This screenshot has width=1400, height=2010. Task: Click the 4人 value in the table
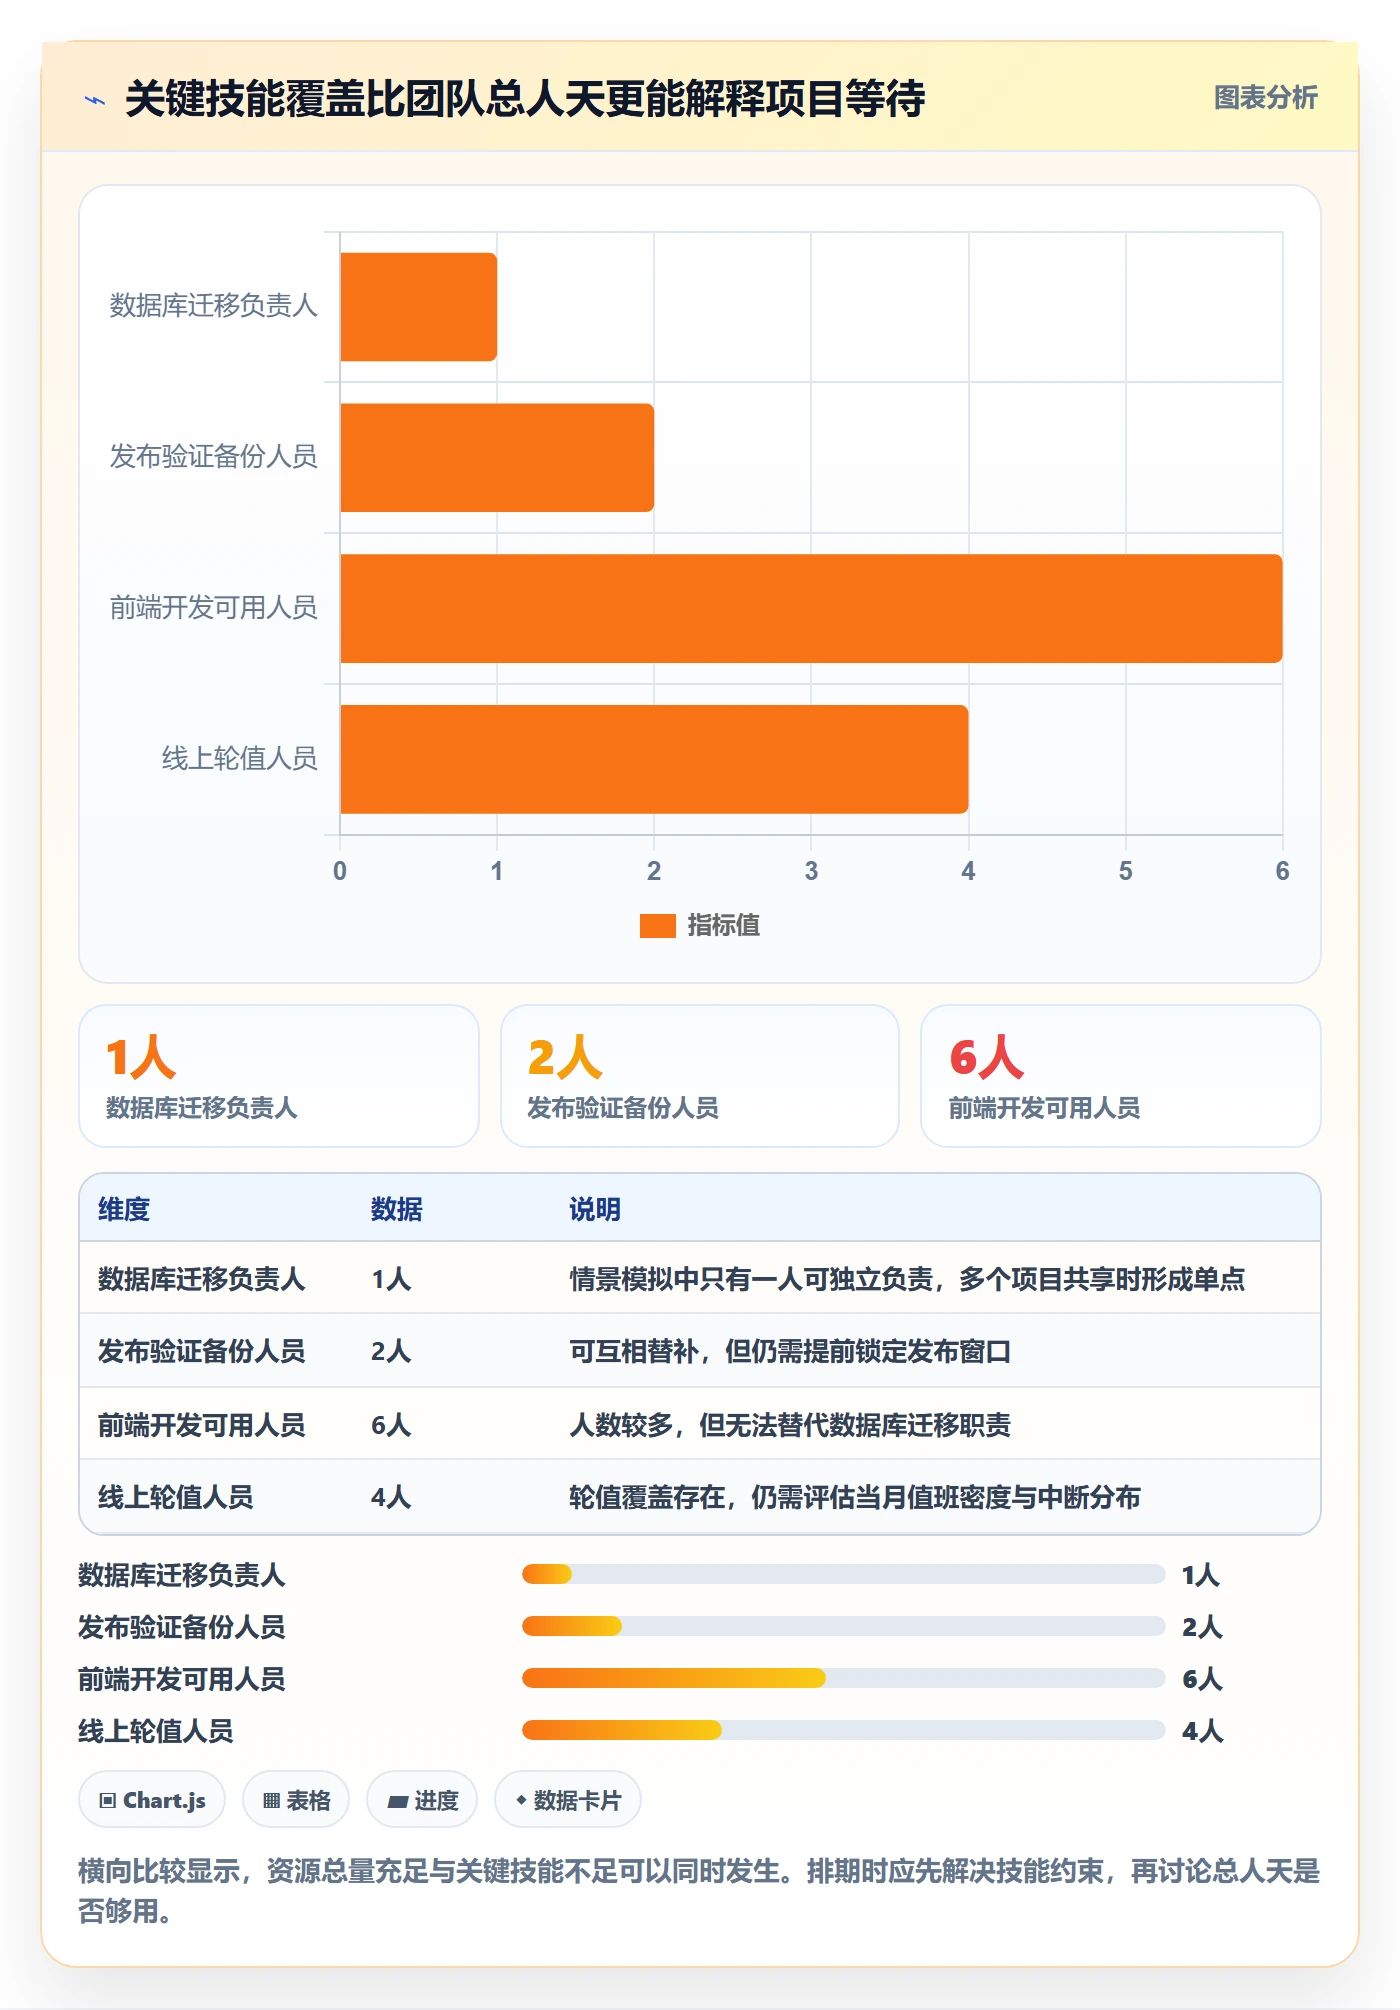click(391, 1497)
